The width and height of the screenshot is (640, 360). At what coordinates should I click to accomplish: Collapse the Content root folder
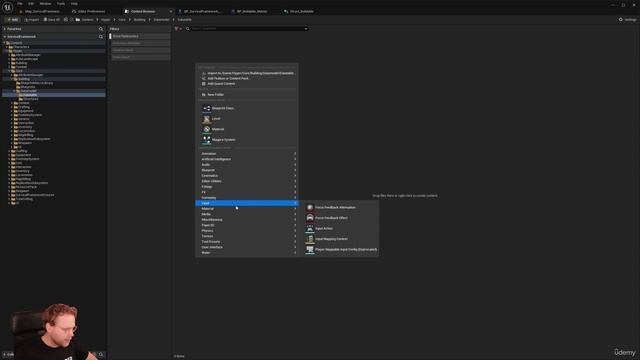tap(4, 43)
